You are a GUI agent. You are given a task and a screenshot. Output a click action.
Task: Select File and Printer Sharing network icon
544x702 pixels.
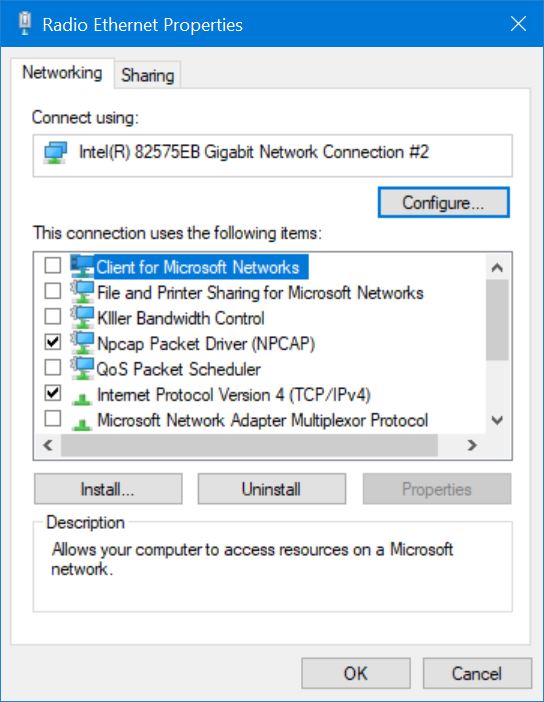(x=82, y=292)
